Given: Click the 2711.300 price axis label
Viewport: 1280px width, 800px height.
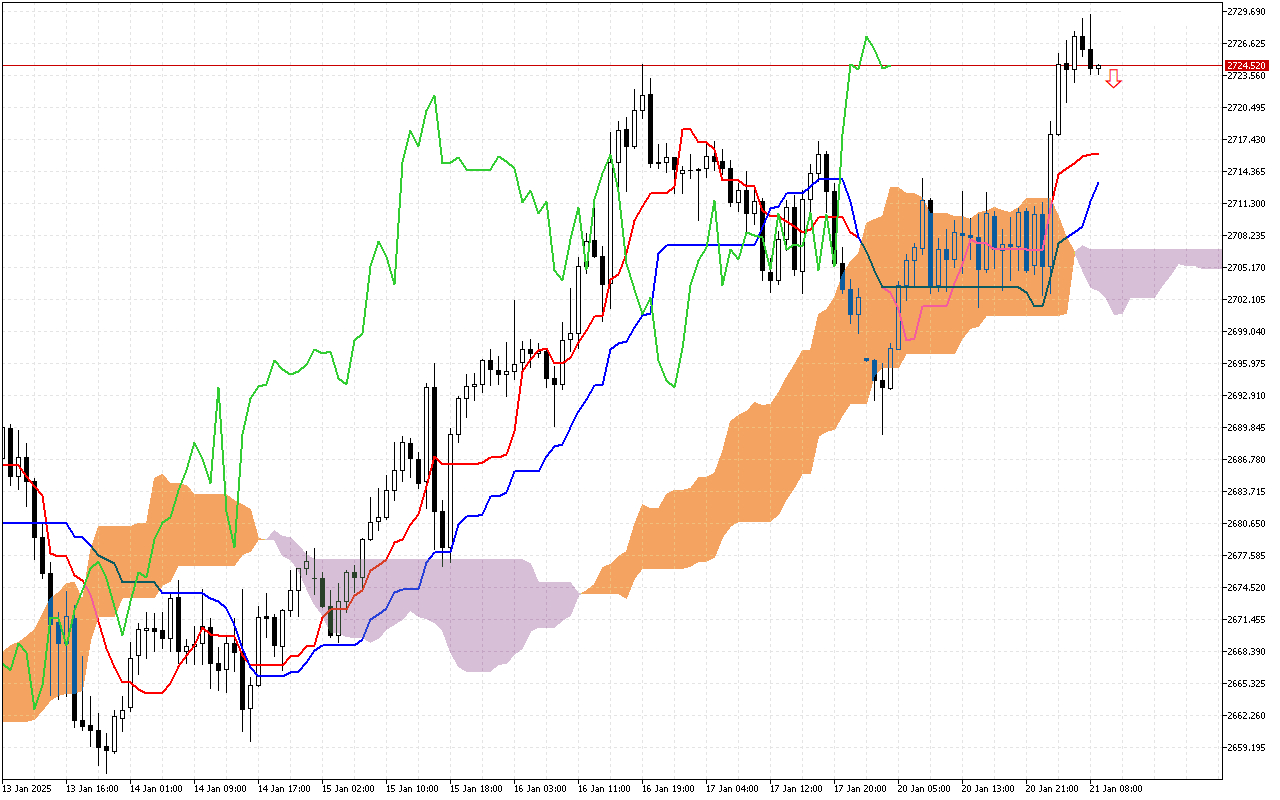Looking at the screenshot, I should [x=1246, y=203].
